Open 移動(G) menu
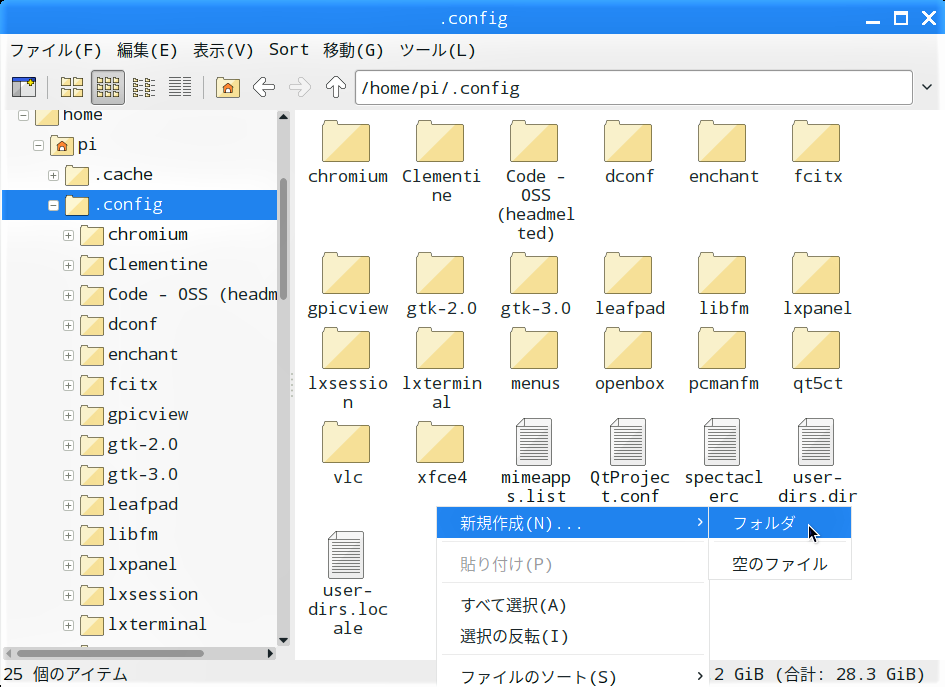945x687 pixels. (353, 50)
